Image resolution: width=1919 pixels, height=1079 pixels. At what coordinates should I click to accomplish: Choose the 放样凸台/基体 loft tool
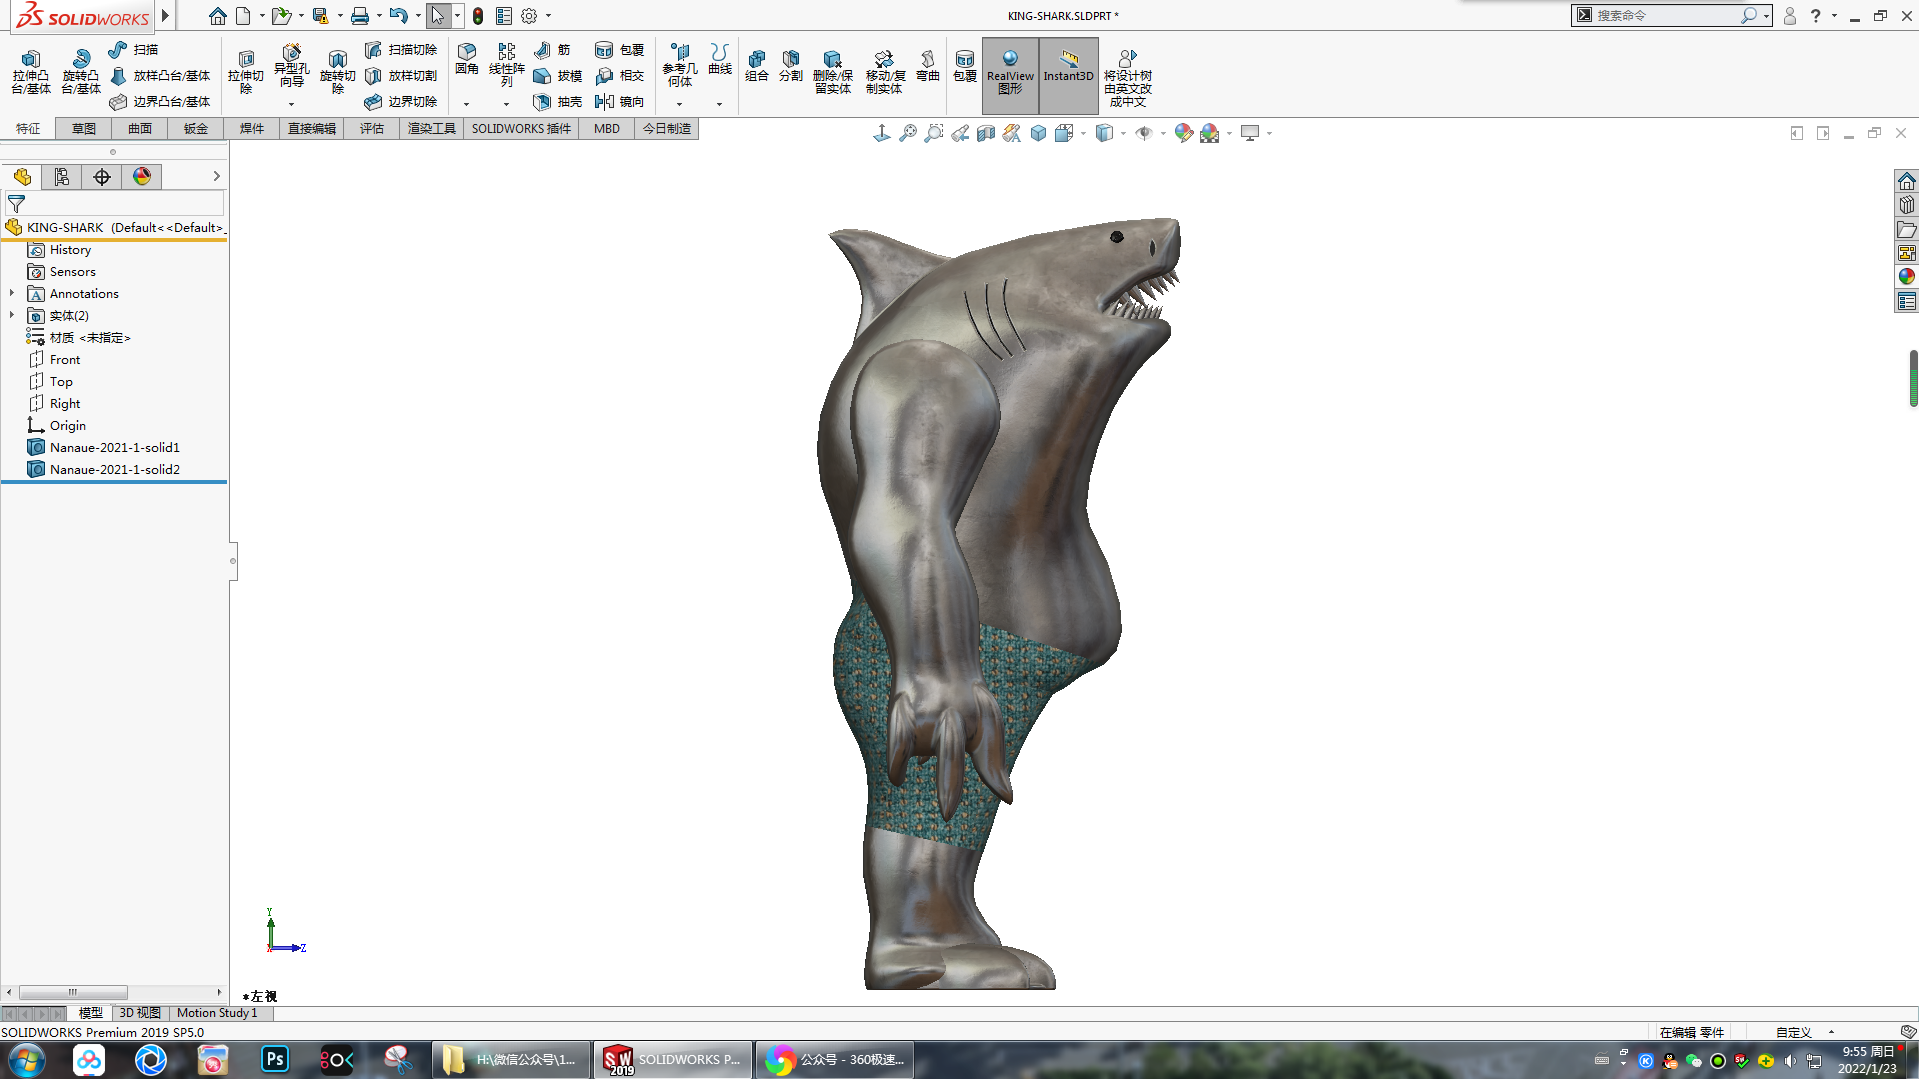(x=160, y=75)
